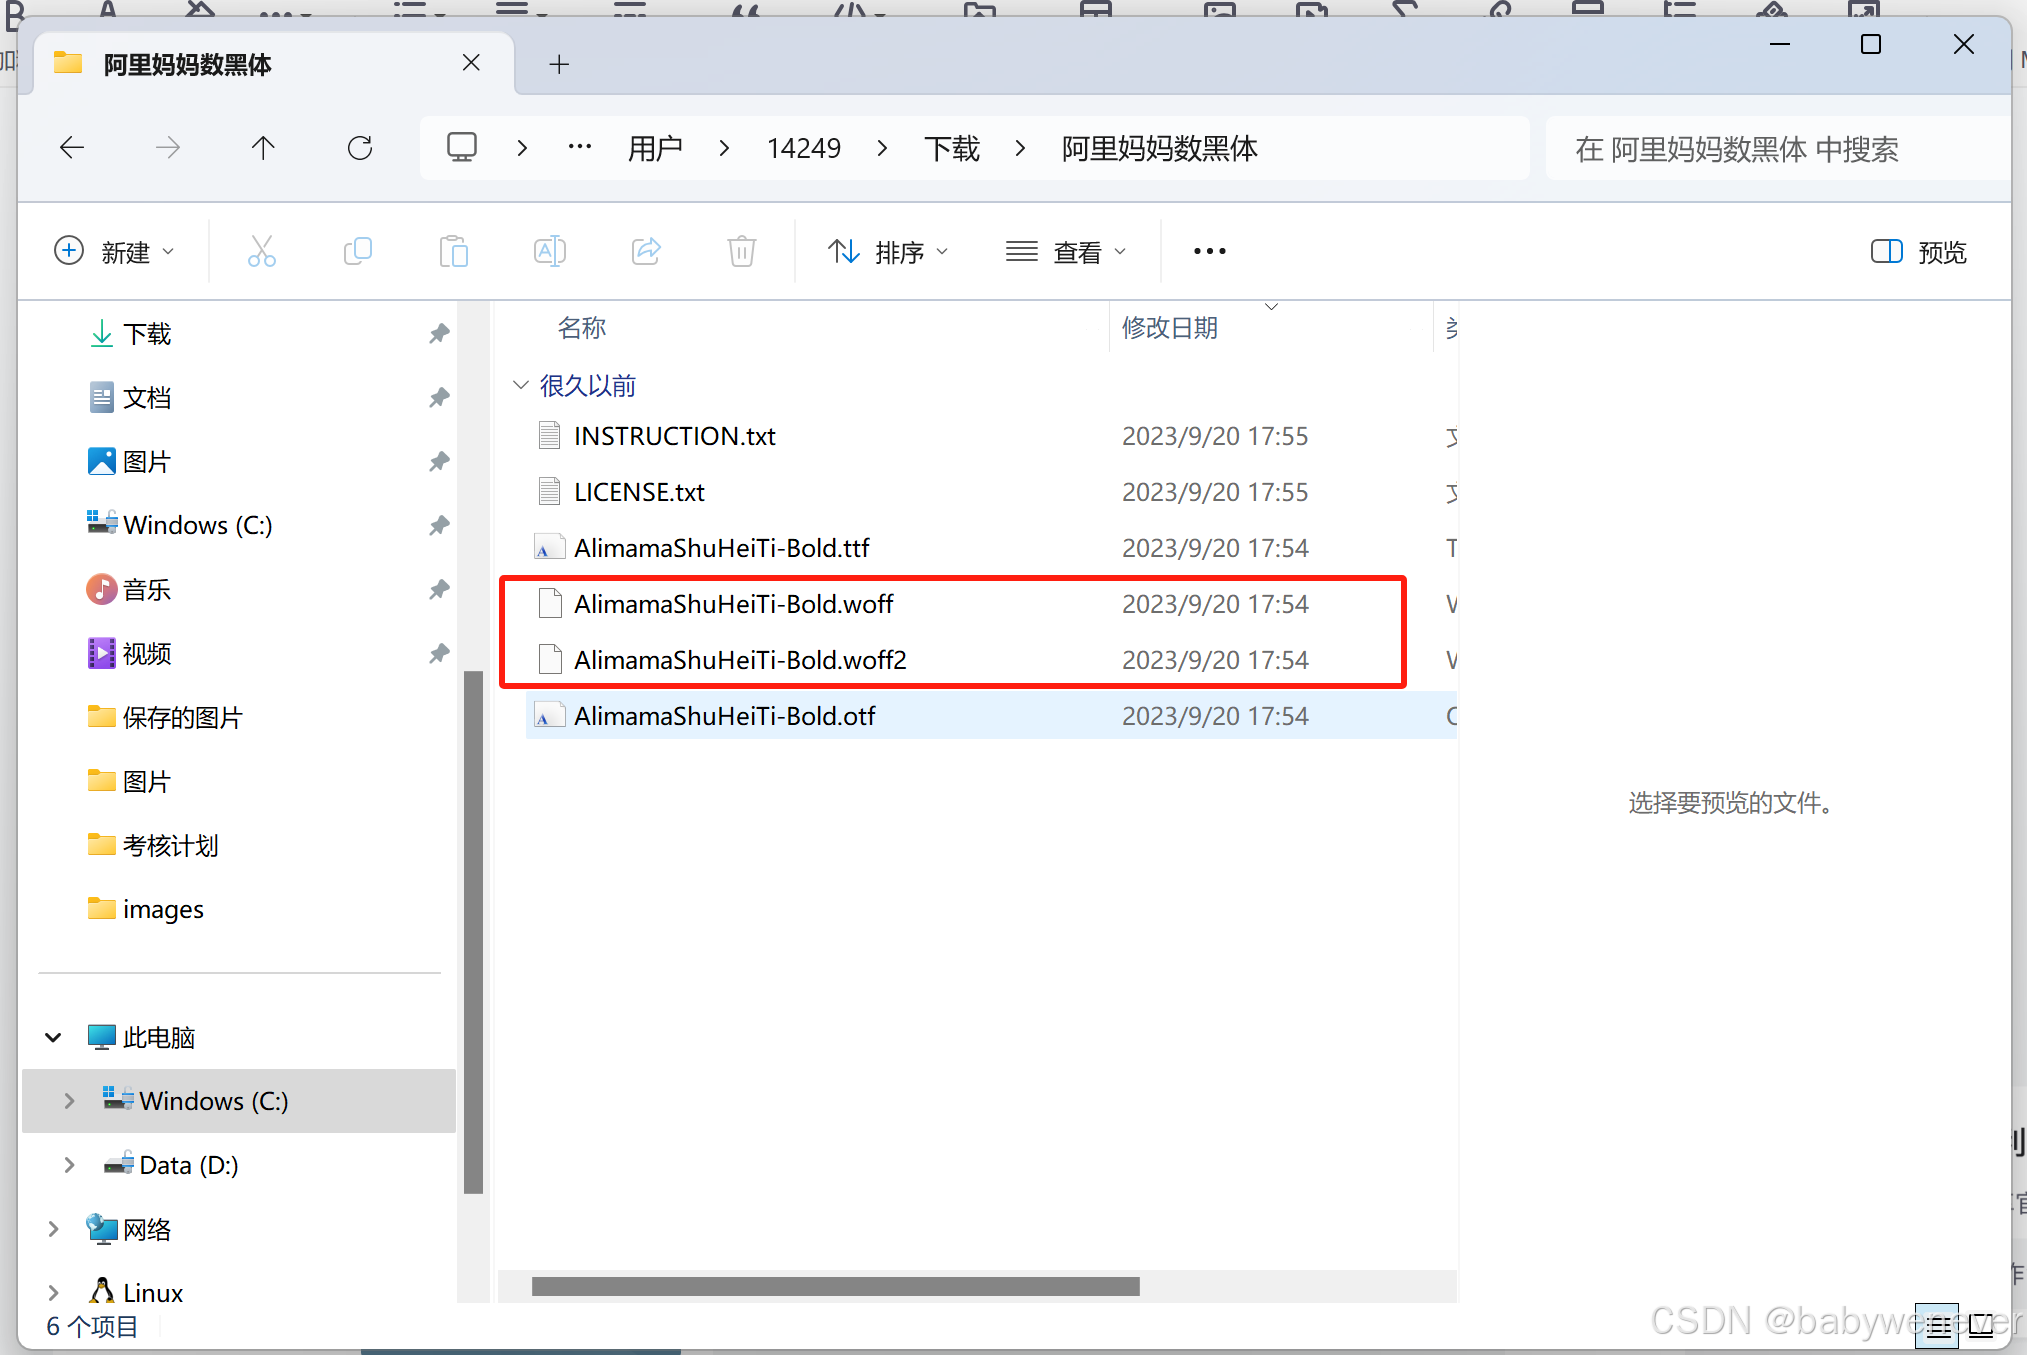The width and height of the screenshot is (2027, 1355).
Task: Switch to details view icon at bottom right
Action: pyautogui.click(x=1939, y=1326)
